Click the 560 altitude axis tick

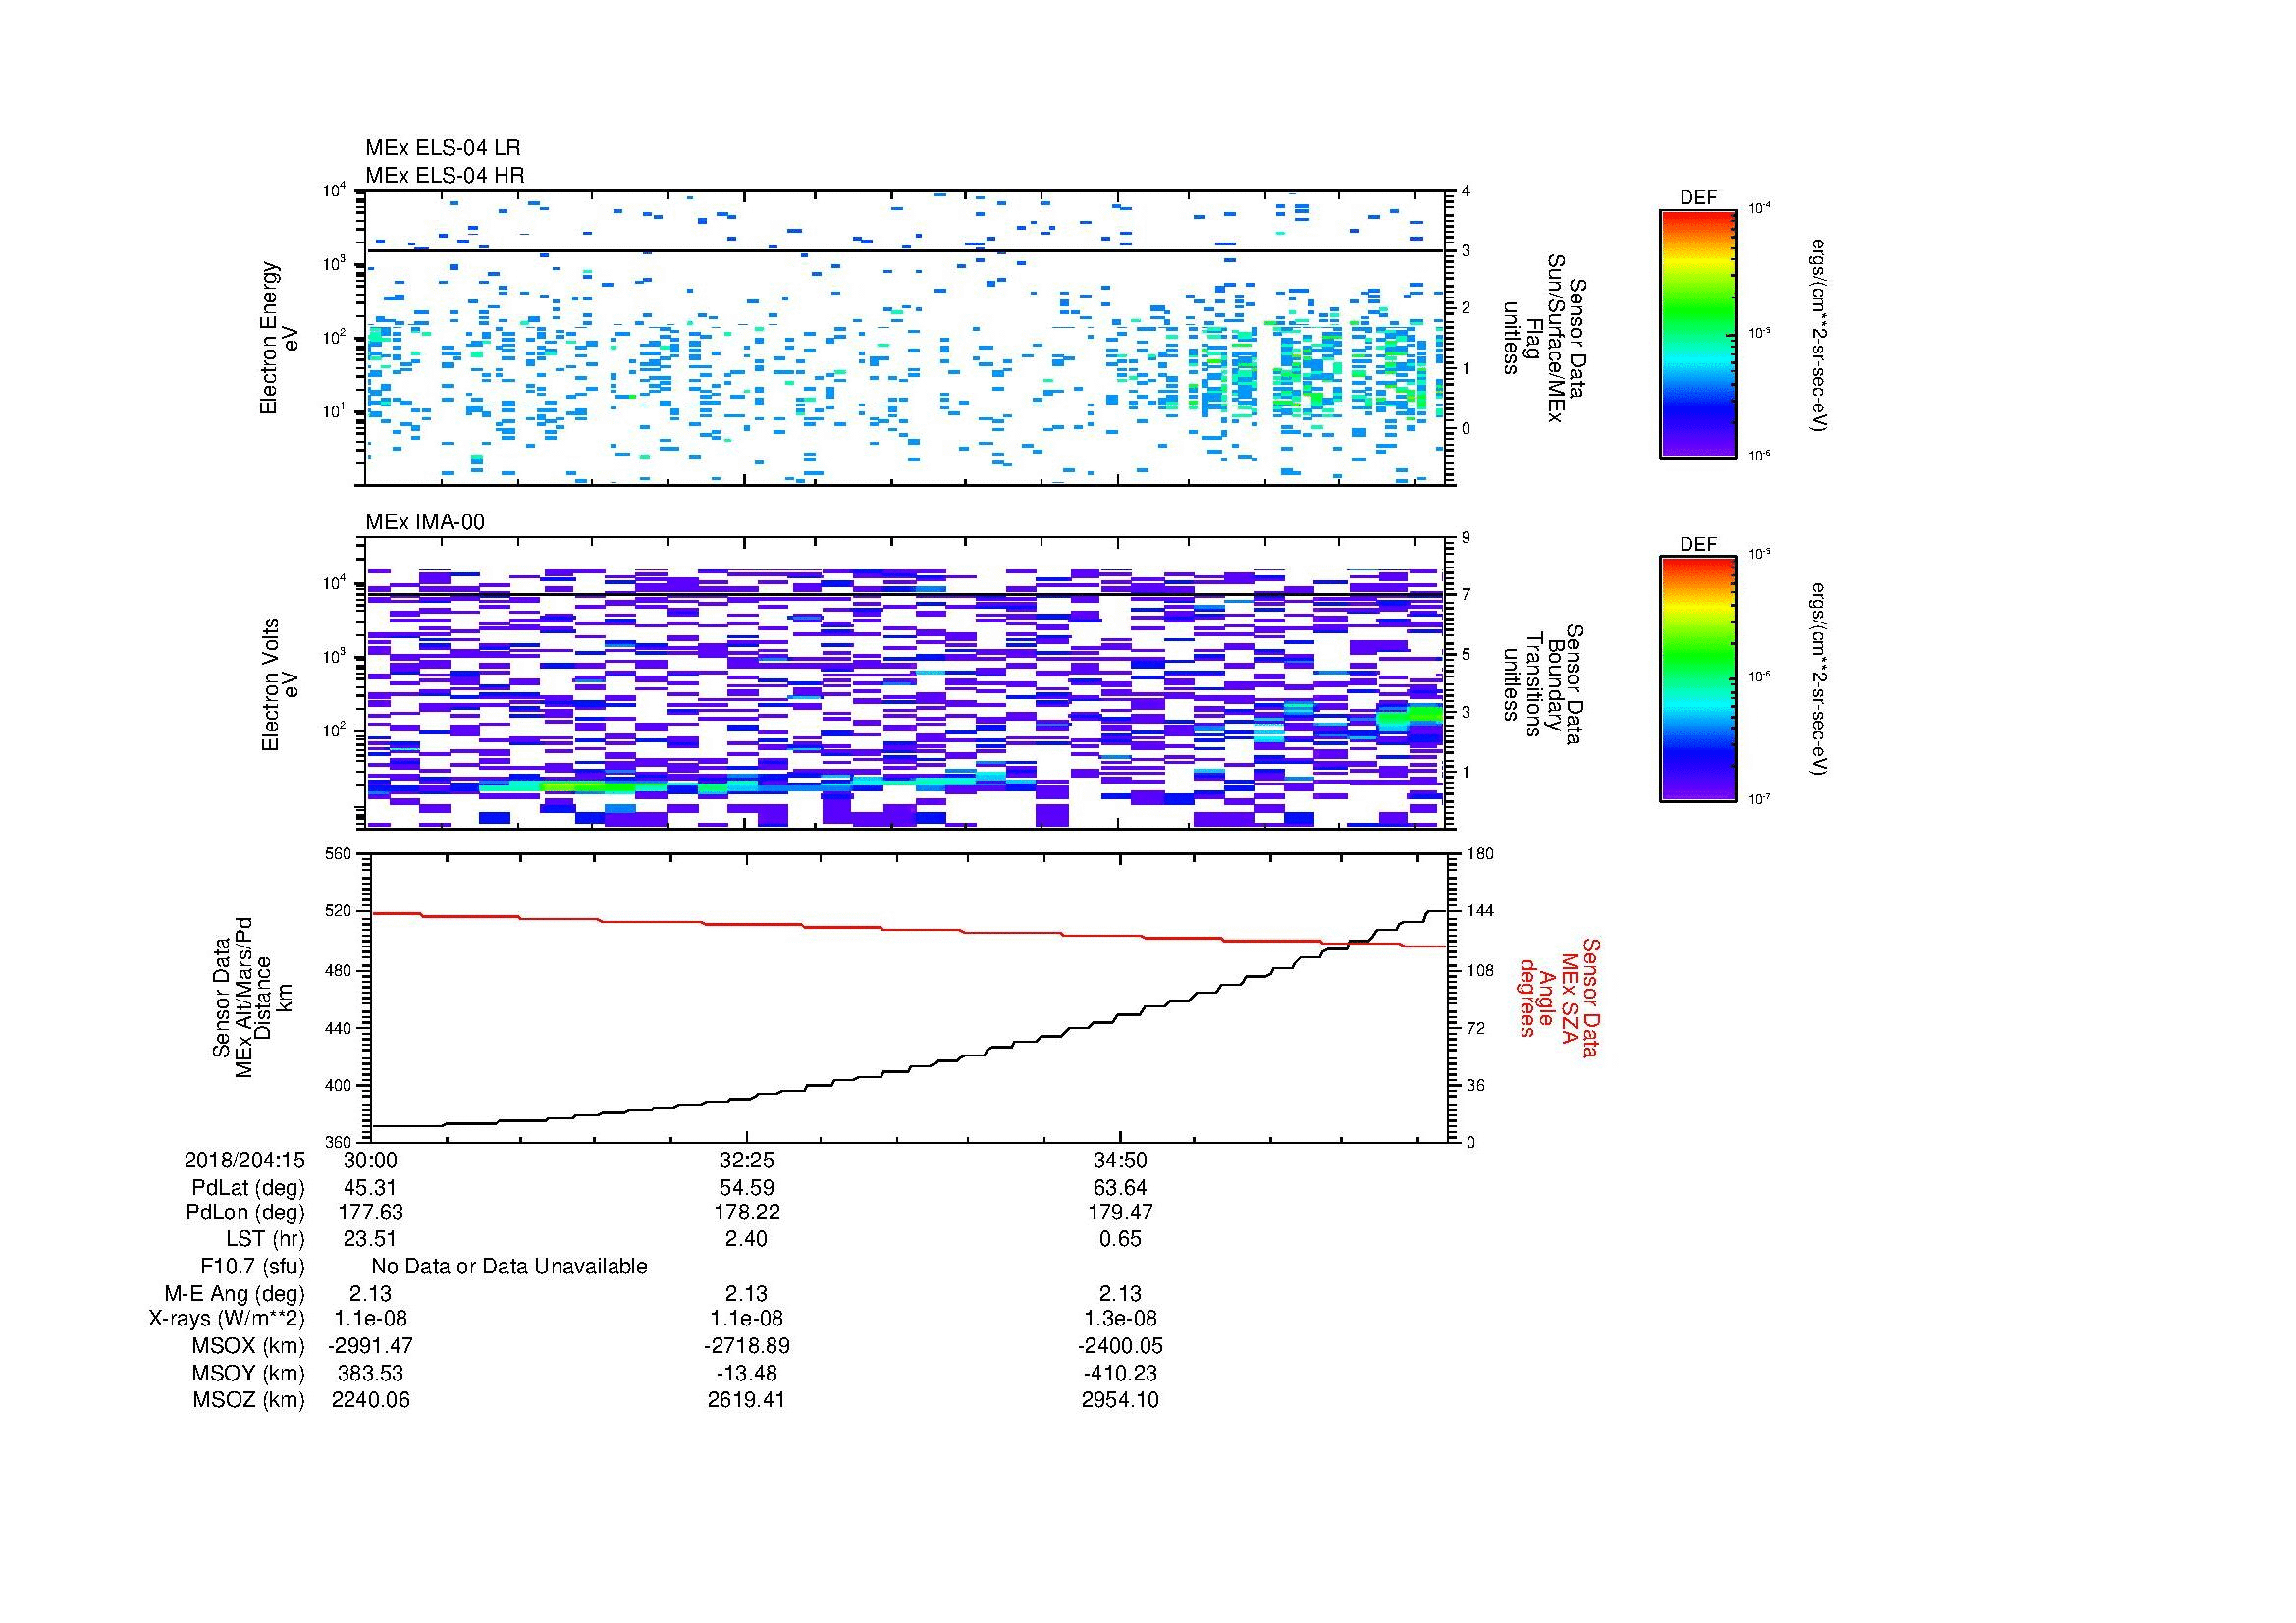(340, 854)
